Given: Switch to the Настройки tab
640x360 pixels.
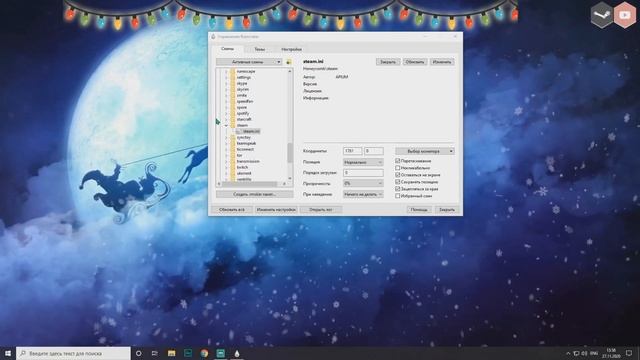Looking at the screenshot, I should (x=291, y=49).
